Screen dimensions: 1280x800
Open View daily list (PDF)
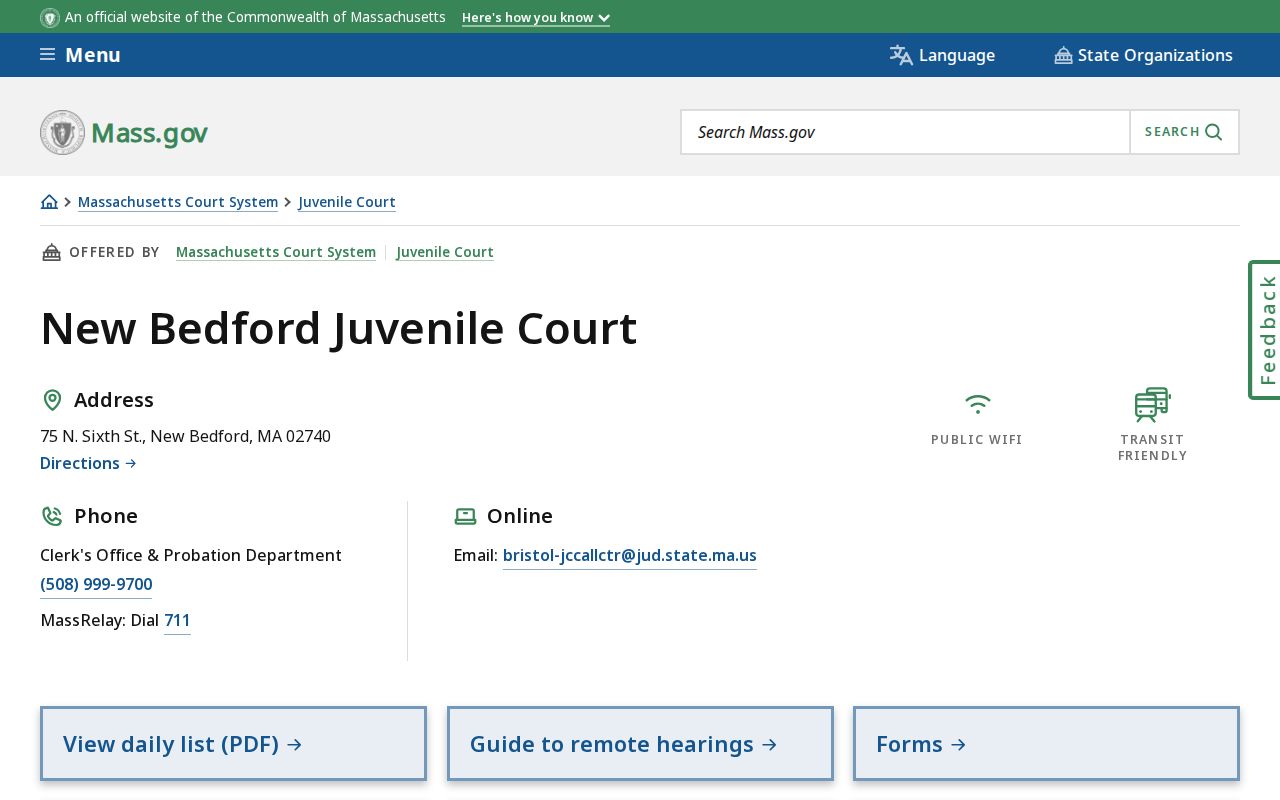(x=233, y=744)
